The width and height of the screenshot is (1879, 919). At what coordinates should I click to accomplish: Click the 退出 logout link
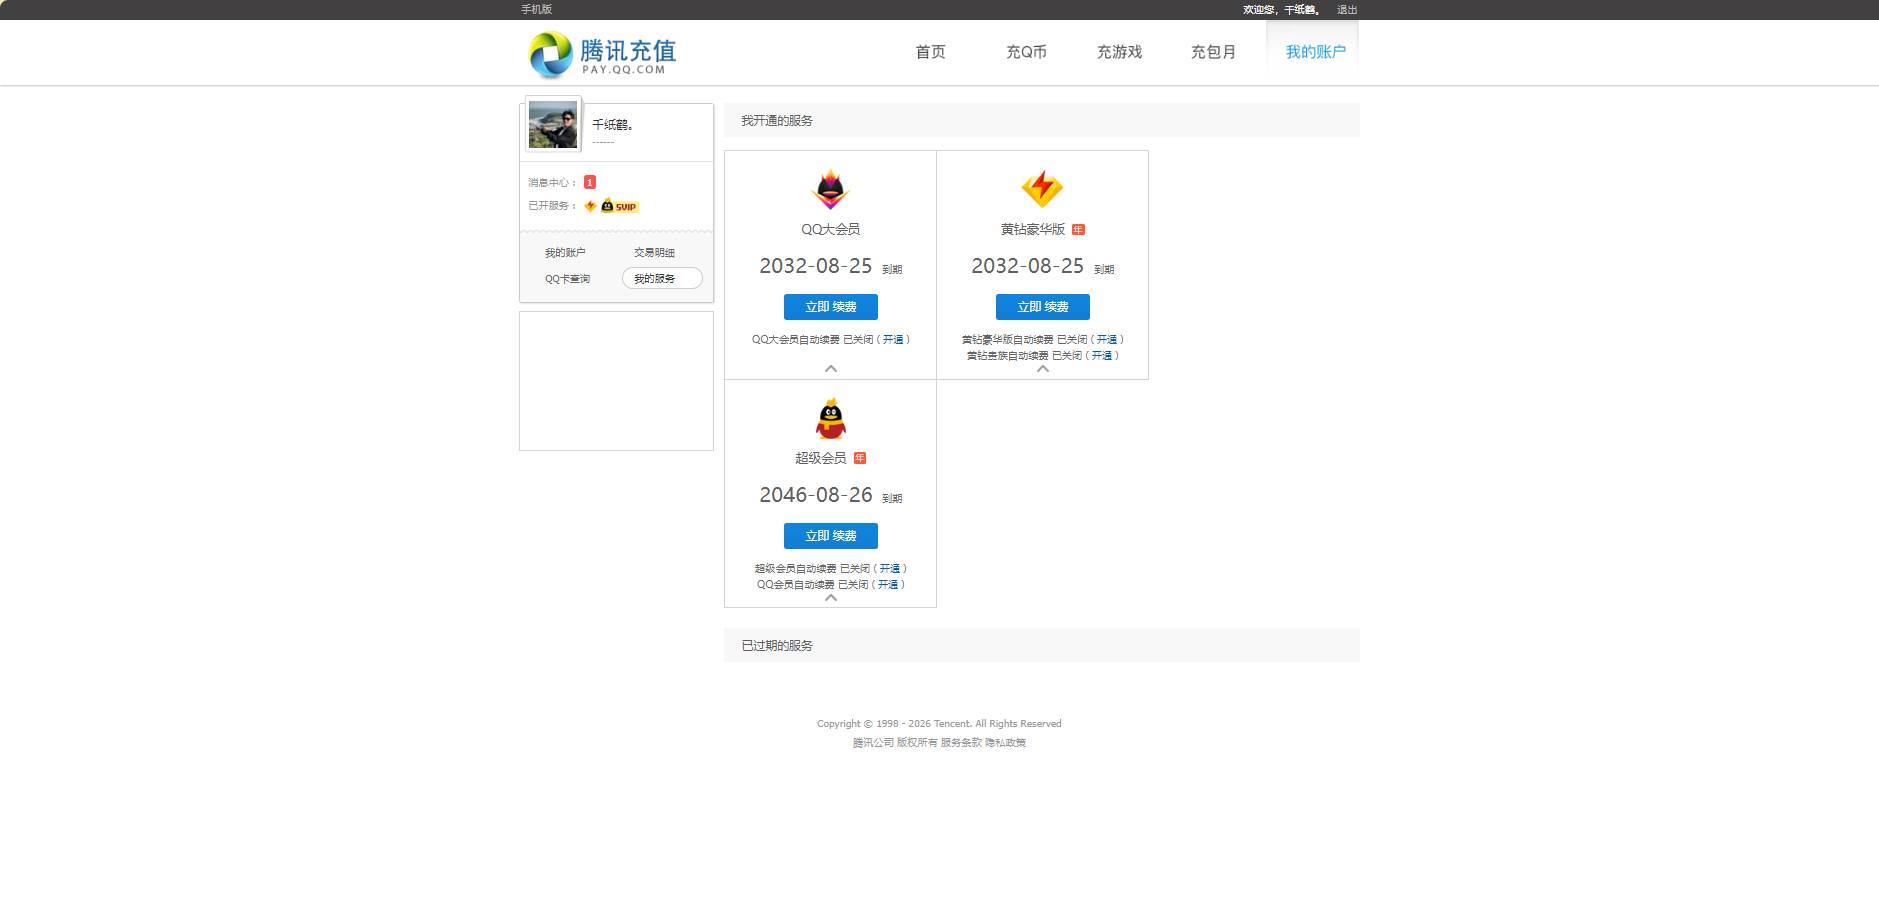point(1346,9)
